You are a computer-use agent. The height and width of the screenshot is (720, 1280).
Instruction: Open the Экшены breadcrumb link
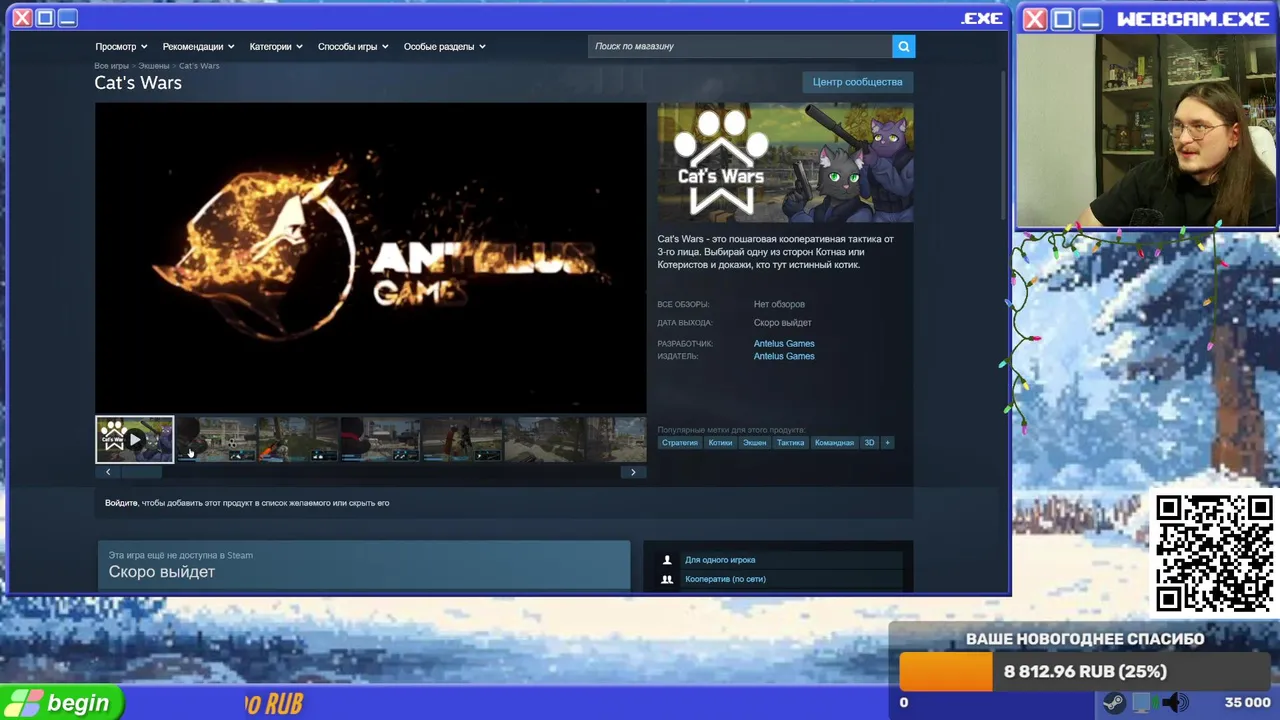154,66
